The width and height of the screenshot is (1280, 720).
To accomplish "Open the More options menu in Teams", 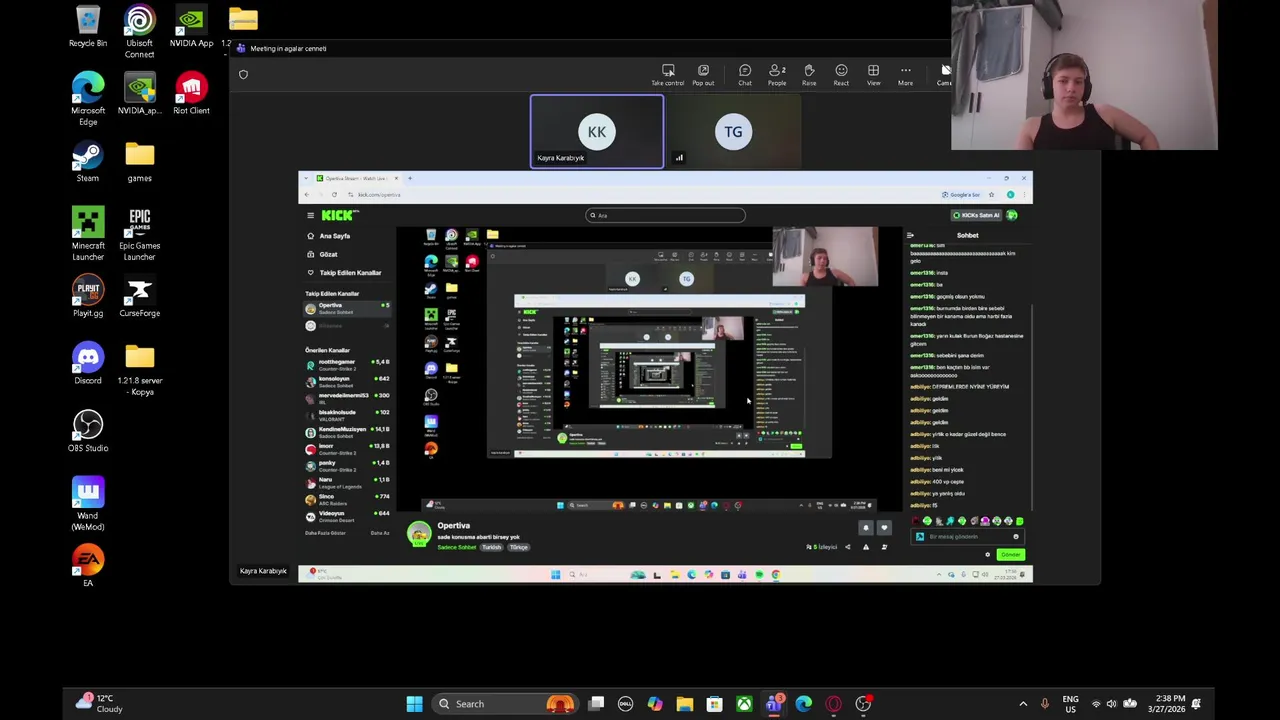I will (905, 75).
